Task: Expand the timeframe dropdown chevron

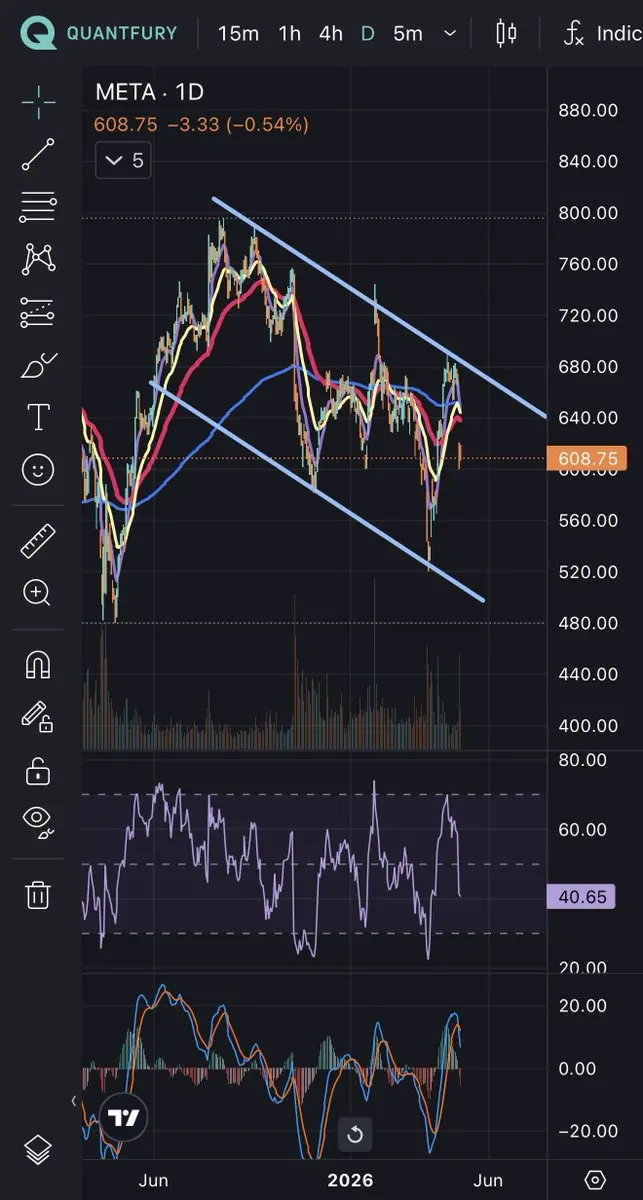Action: pos(451,34)
